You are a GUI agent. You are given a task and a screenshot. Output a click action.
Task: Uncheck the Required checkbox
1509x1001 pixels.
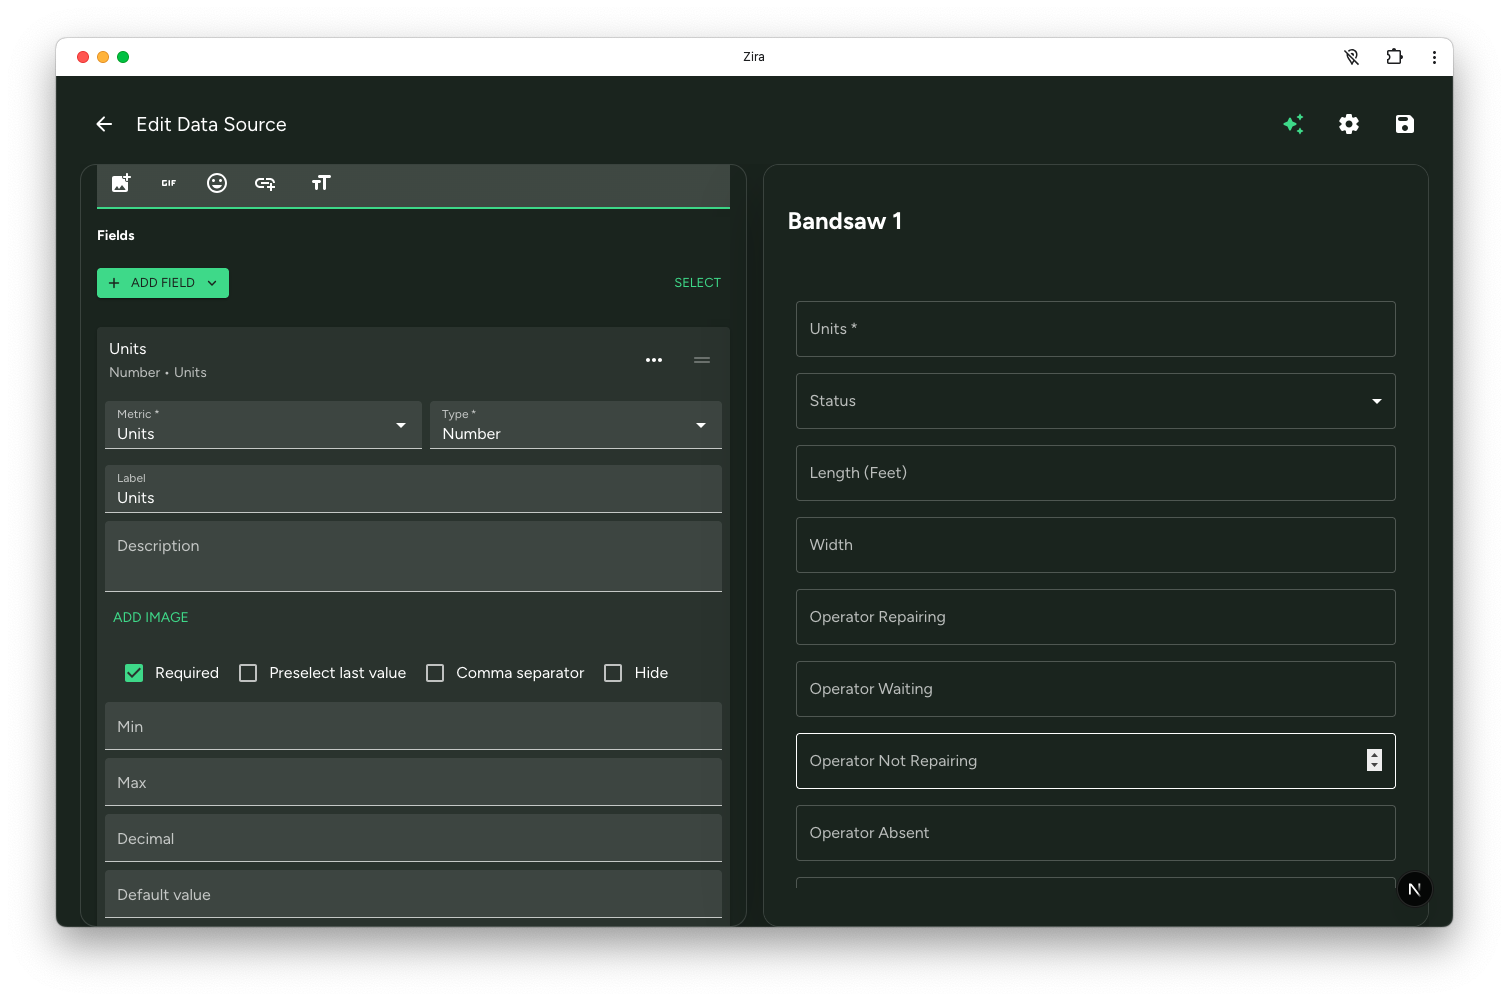coord(134,673)
